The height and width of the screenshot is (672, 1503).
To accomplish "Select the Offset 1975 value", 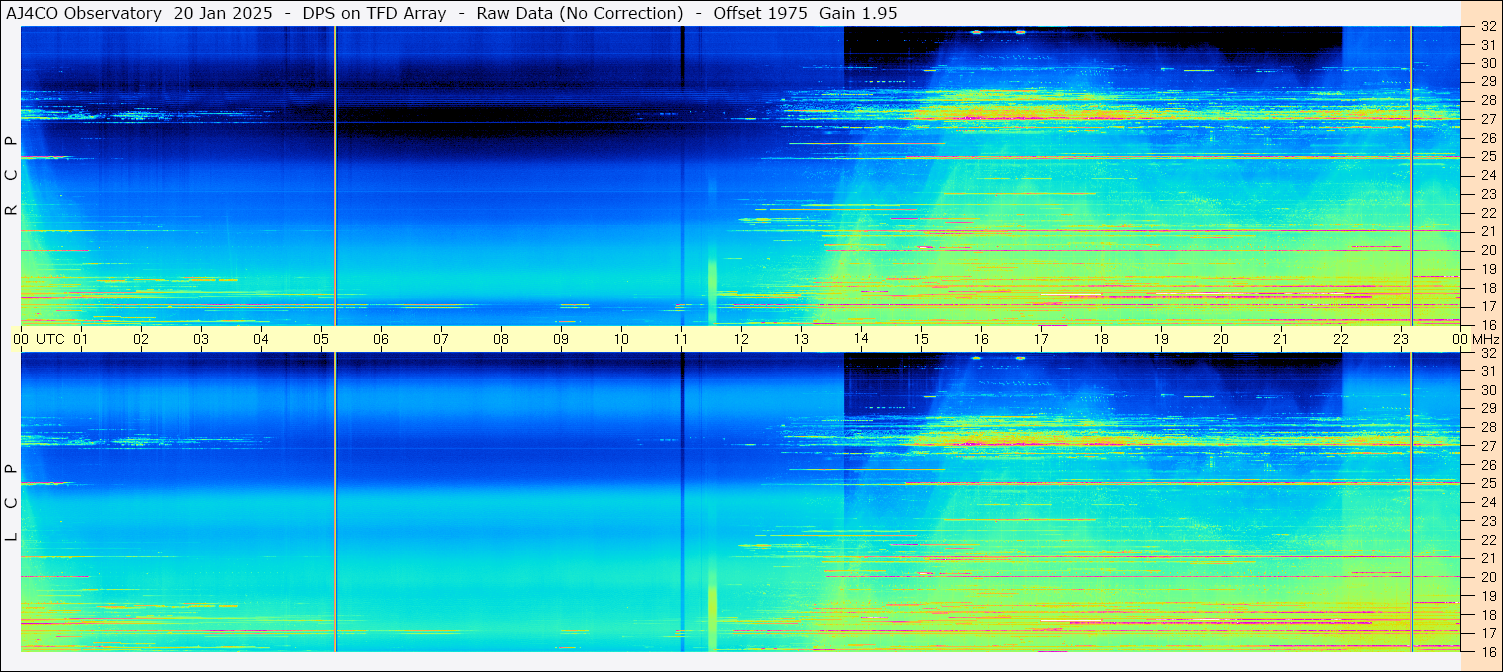I will (762, 13).
